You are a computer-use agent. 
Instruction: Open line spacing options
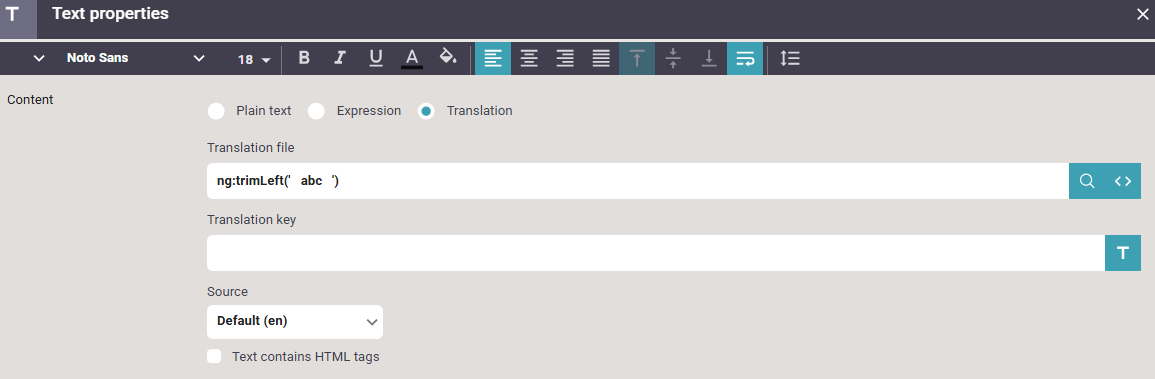(x=790, y=58)
